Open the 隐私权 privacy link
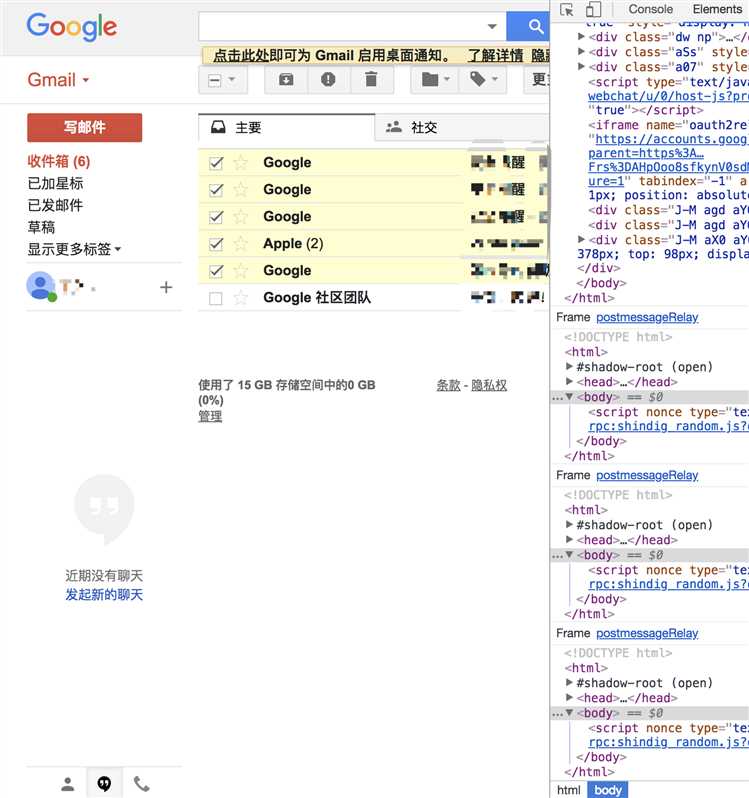Image resolution: width=749 pixels, height=798 pixels. pos(489,385)
